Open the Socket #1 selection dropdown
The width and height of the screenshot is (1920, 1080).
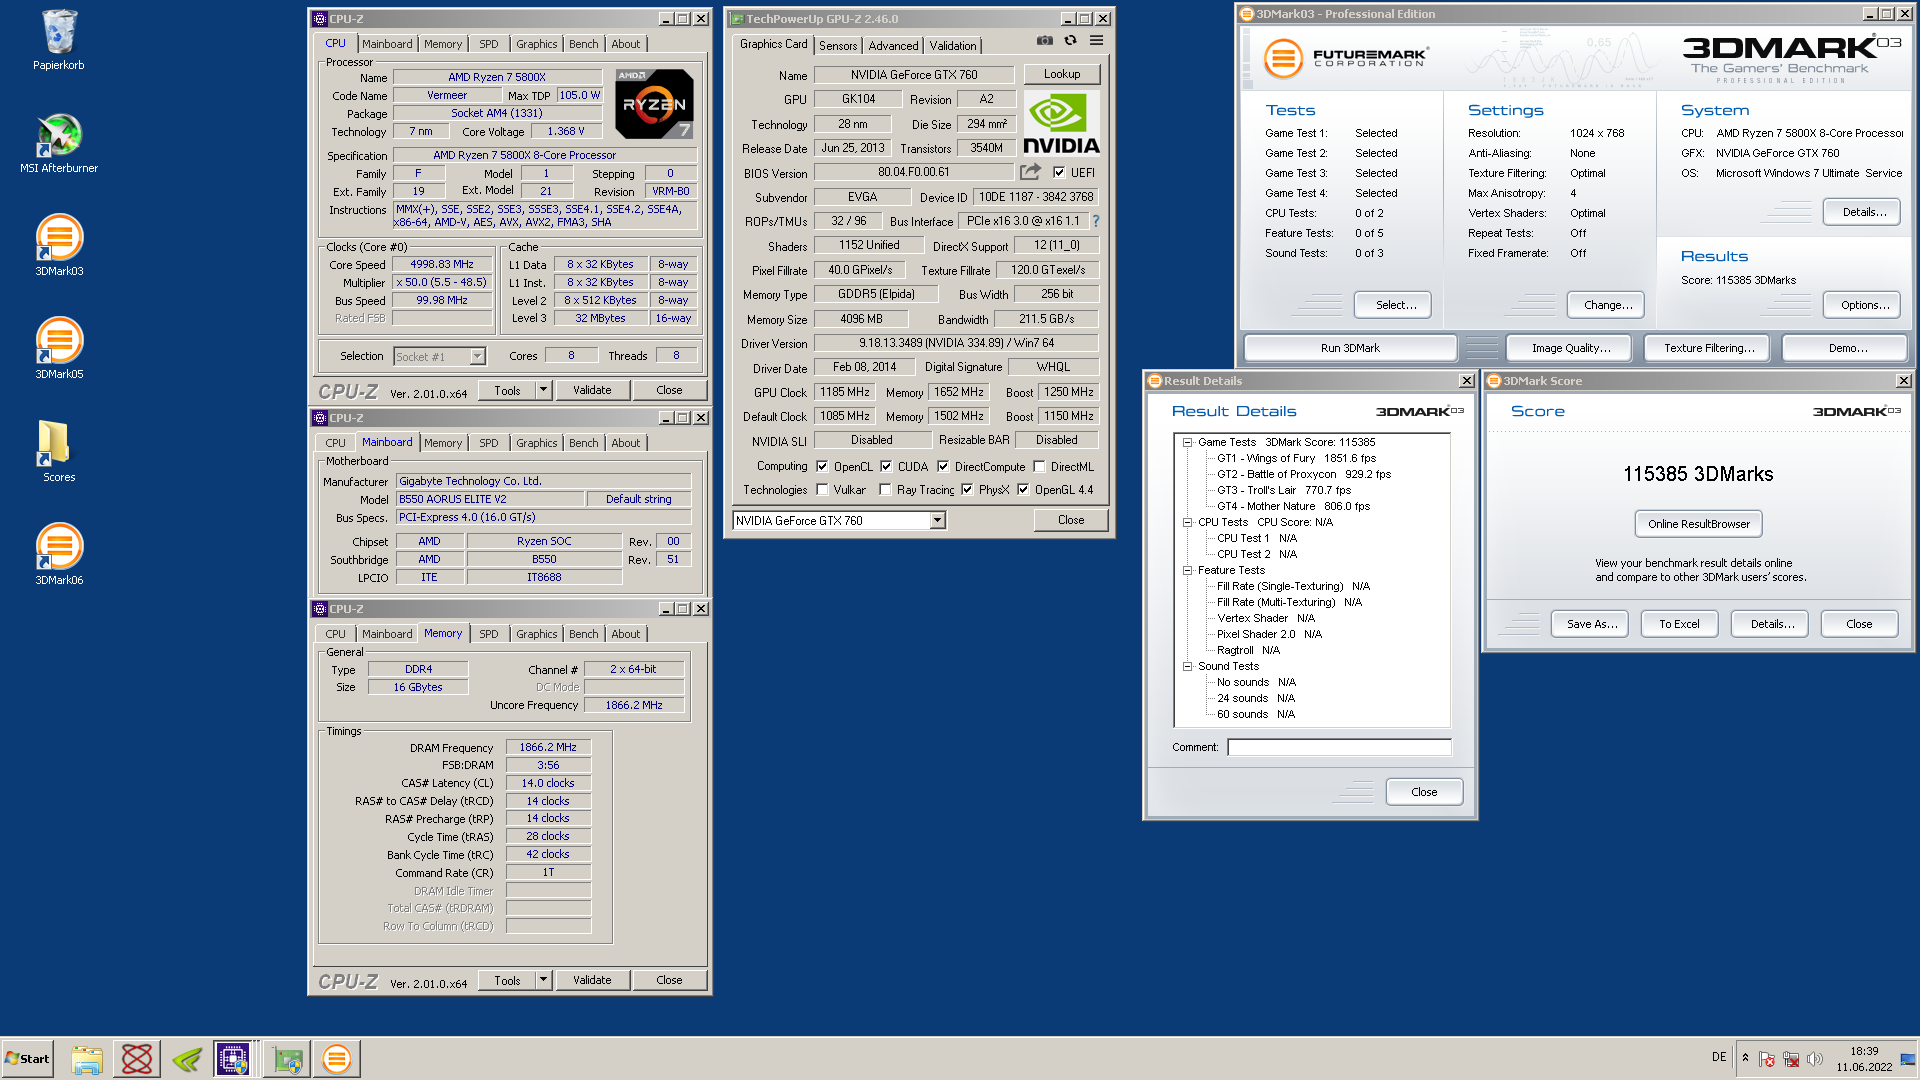coord(477,356)
